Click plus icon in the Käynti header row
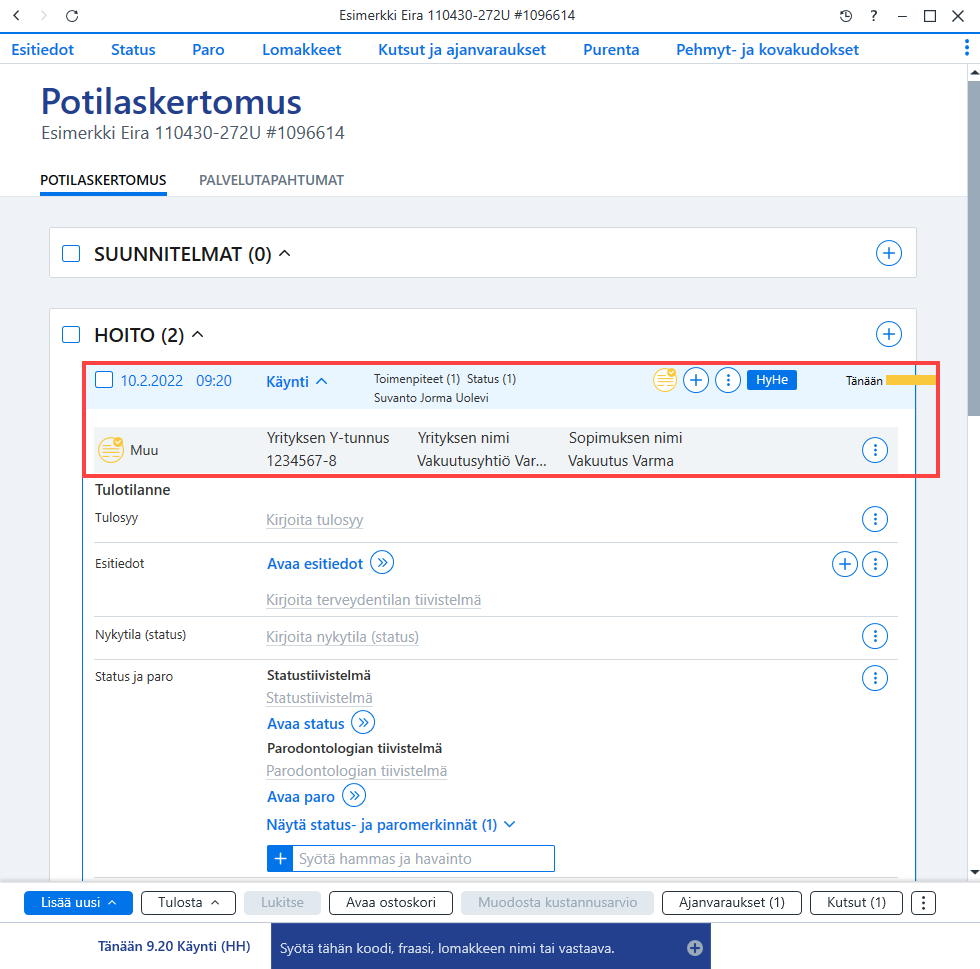 [x=695, y=379]
